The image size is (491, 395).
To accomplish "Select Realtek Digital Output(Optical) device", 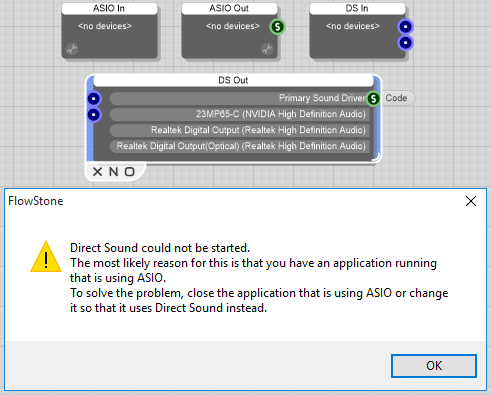I will [239, 146].
